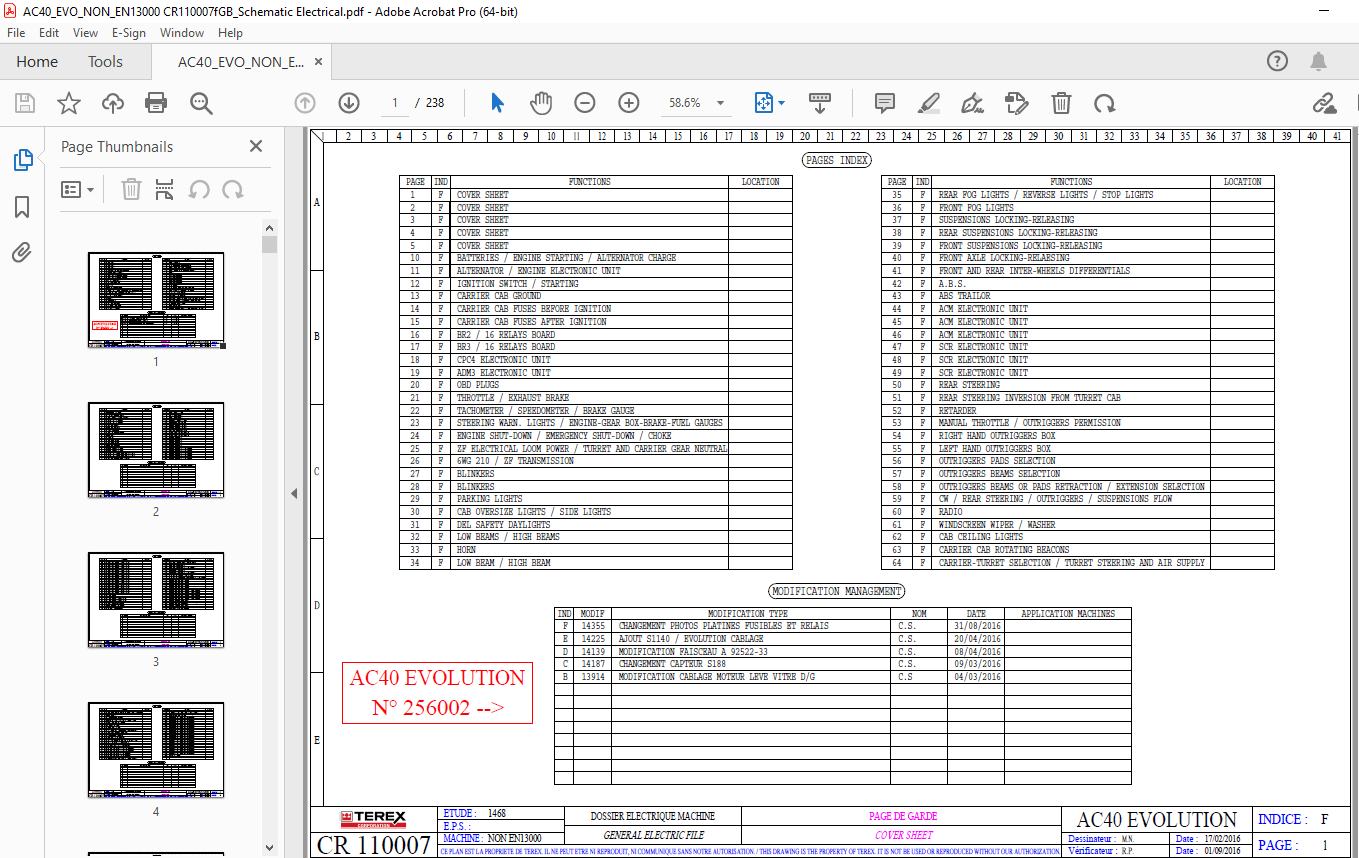The width and height of the screenshot is (1359, 858).
Task: Click the trash icon in Page Thumbnails panel
Action: [131, 189]
